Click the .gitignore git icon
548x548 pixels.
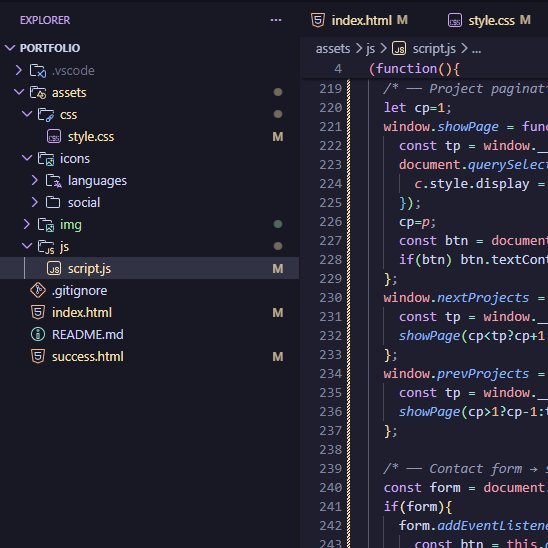coord(38,290)
